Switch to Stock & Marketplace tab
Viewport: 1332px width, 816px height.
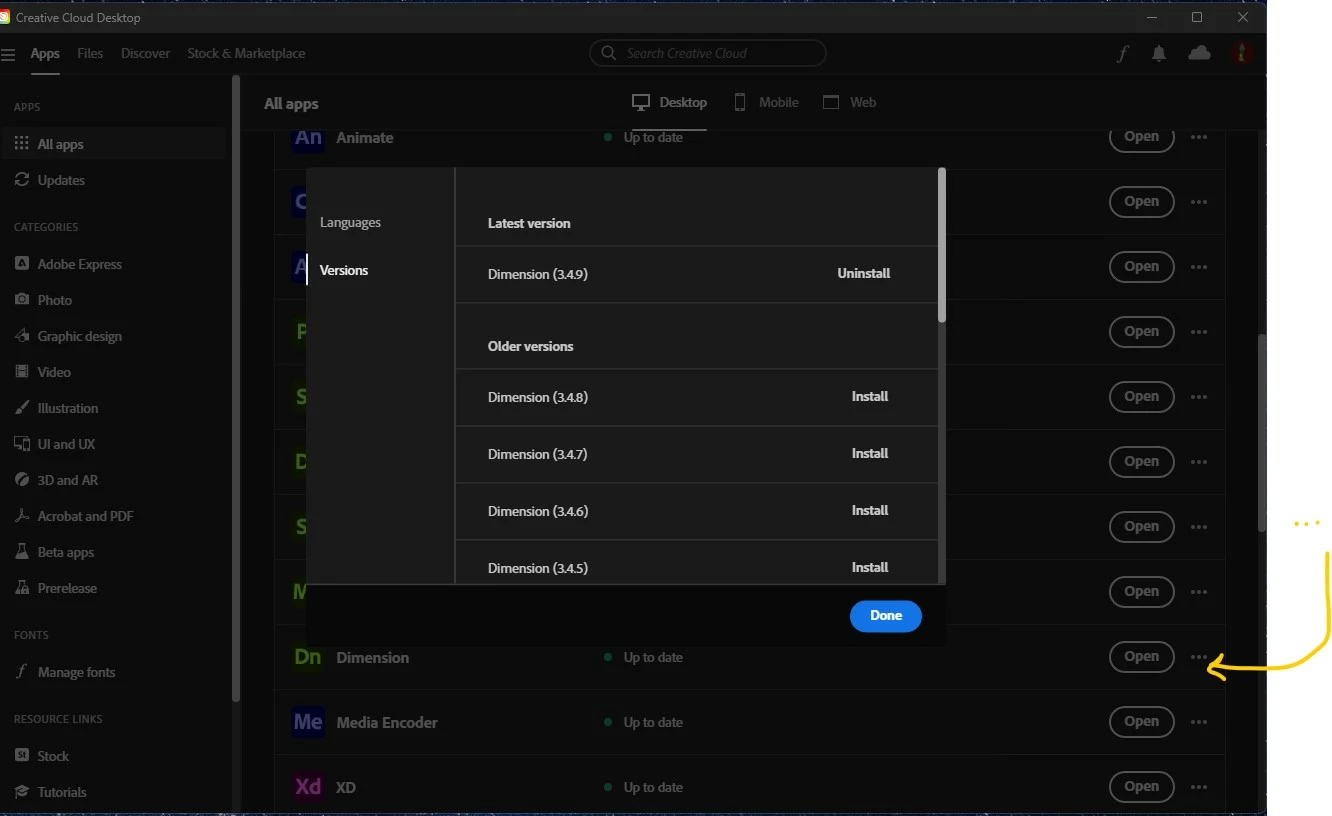[x=246, y=54]
